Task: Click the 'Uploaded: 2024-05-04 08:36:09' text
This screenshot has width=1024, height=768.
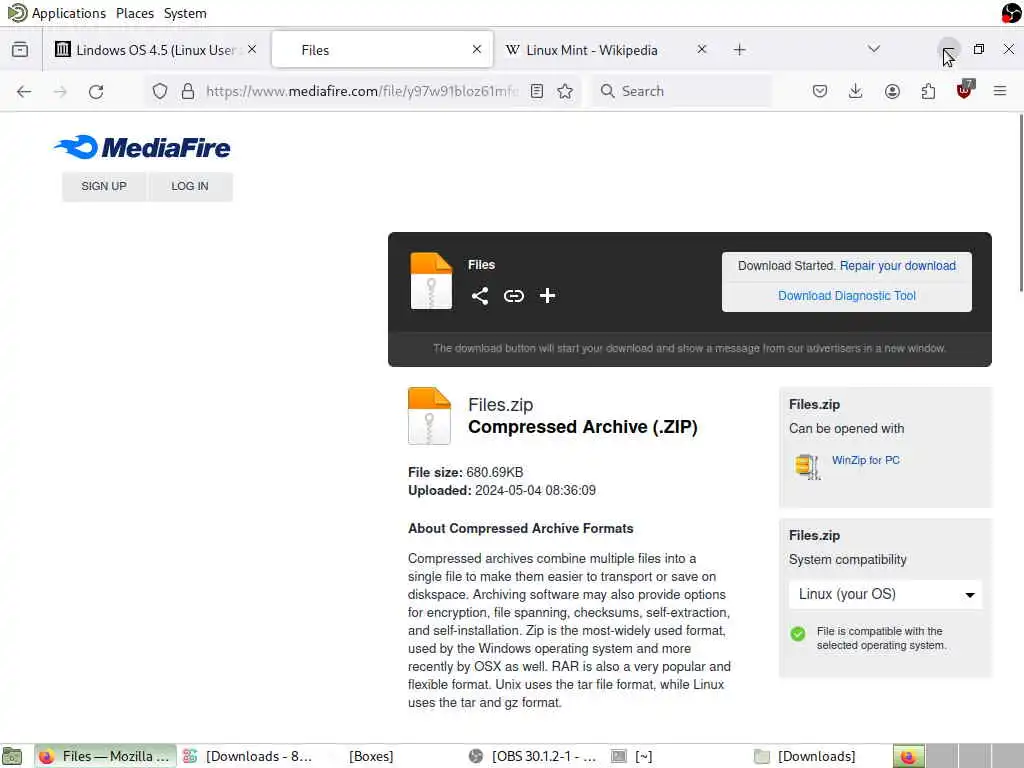Action: pos(502,490)
